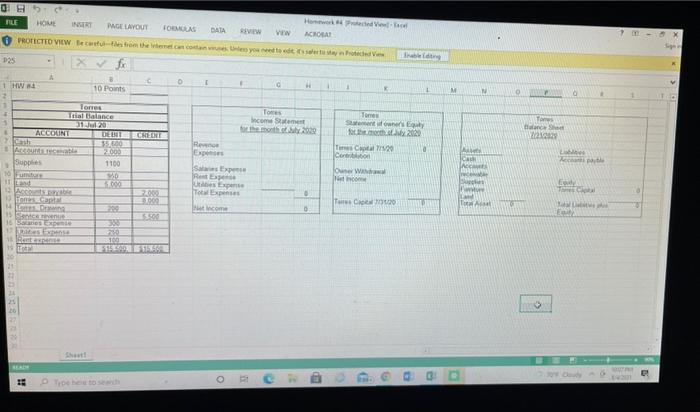The height and width of the screenshot is (412, 700).
Task: Click 'Total Asset' in Balance Sheet
Action: pos(475,203)
